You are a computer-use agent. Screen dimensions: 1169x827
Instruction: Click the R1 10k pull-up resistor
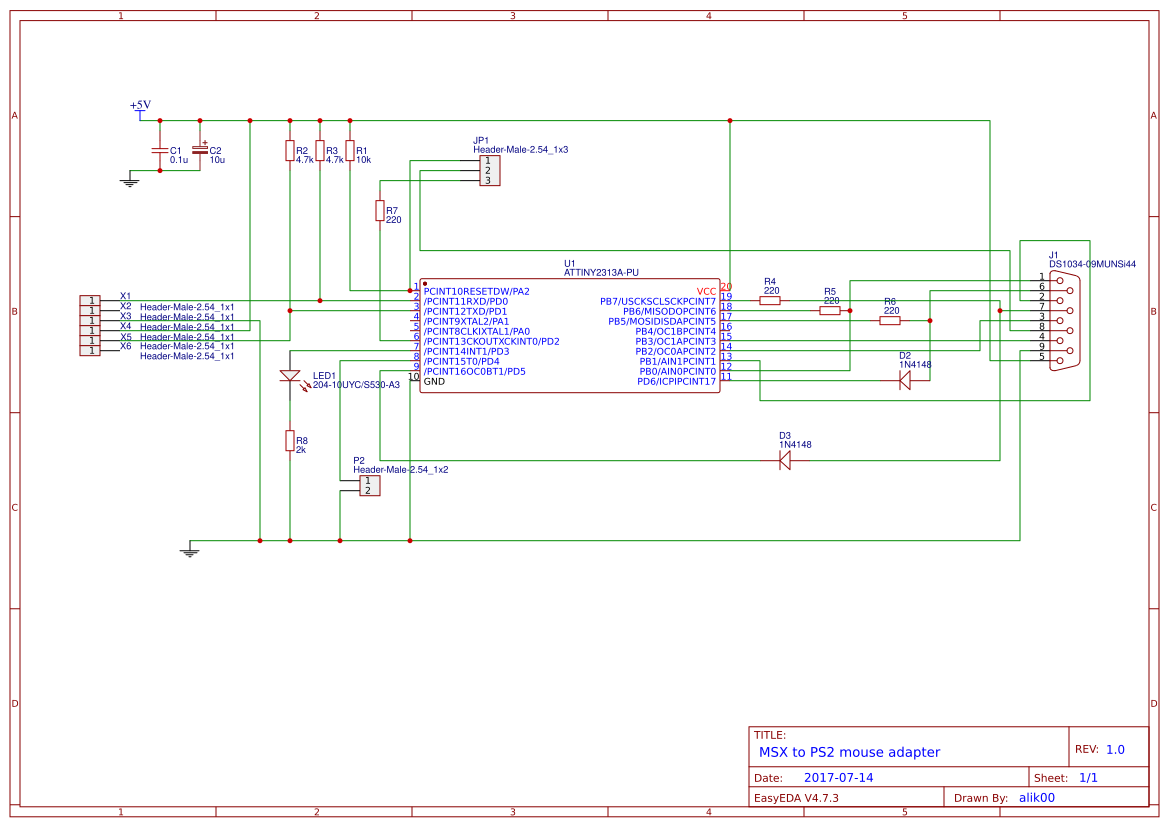pyautogui.click(x=350, y=151)
